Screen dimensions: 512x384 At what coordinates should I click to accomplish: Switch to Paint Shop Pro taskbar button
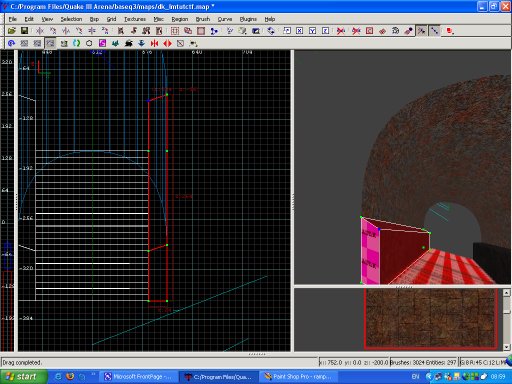(x=298, y=377)
